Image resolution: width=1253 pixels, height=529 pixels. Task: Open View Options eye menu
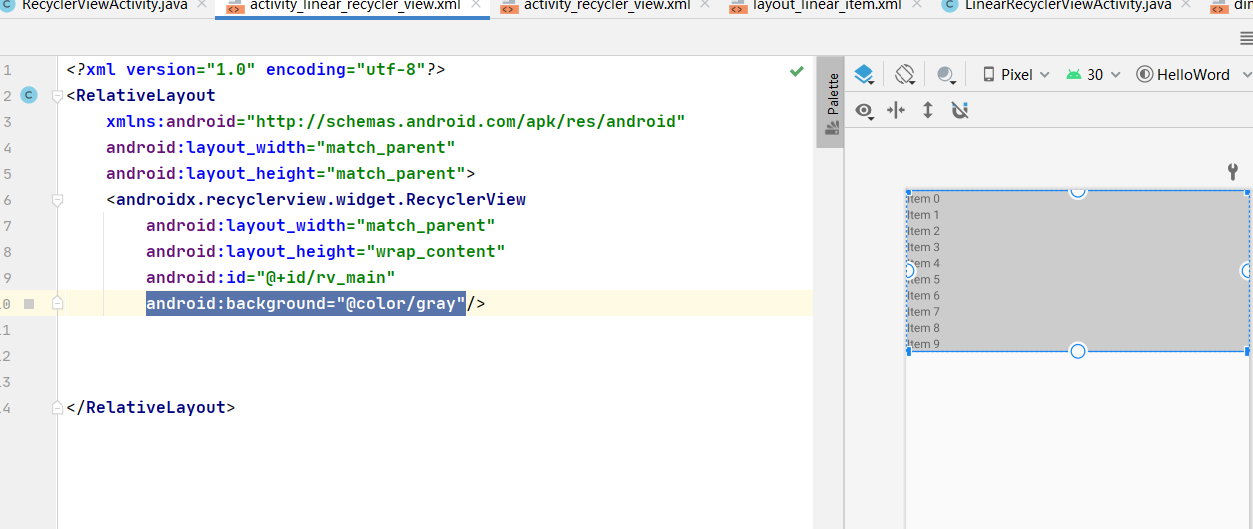864,110
